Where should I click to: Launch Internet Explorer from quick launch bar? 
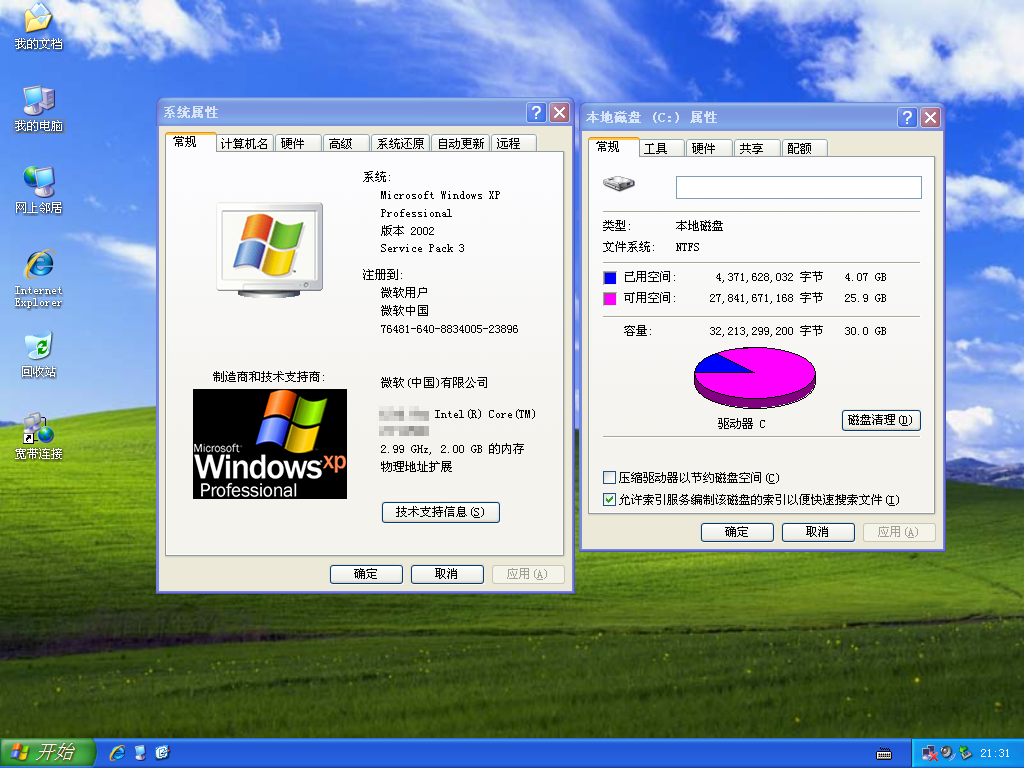118,753
